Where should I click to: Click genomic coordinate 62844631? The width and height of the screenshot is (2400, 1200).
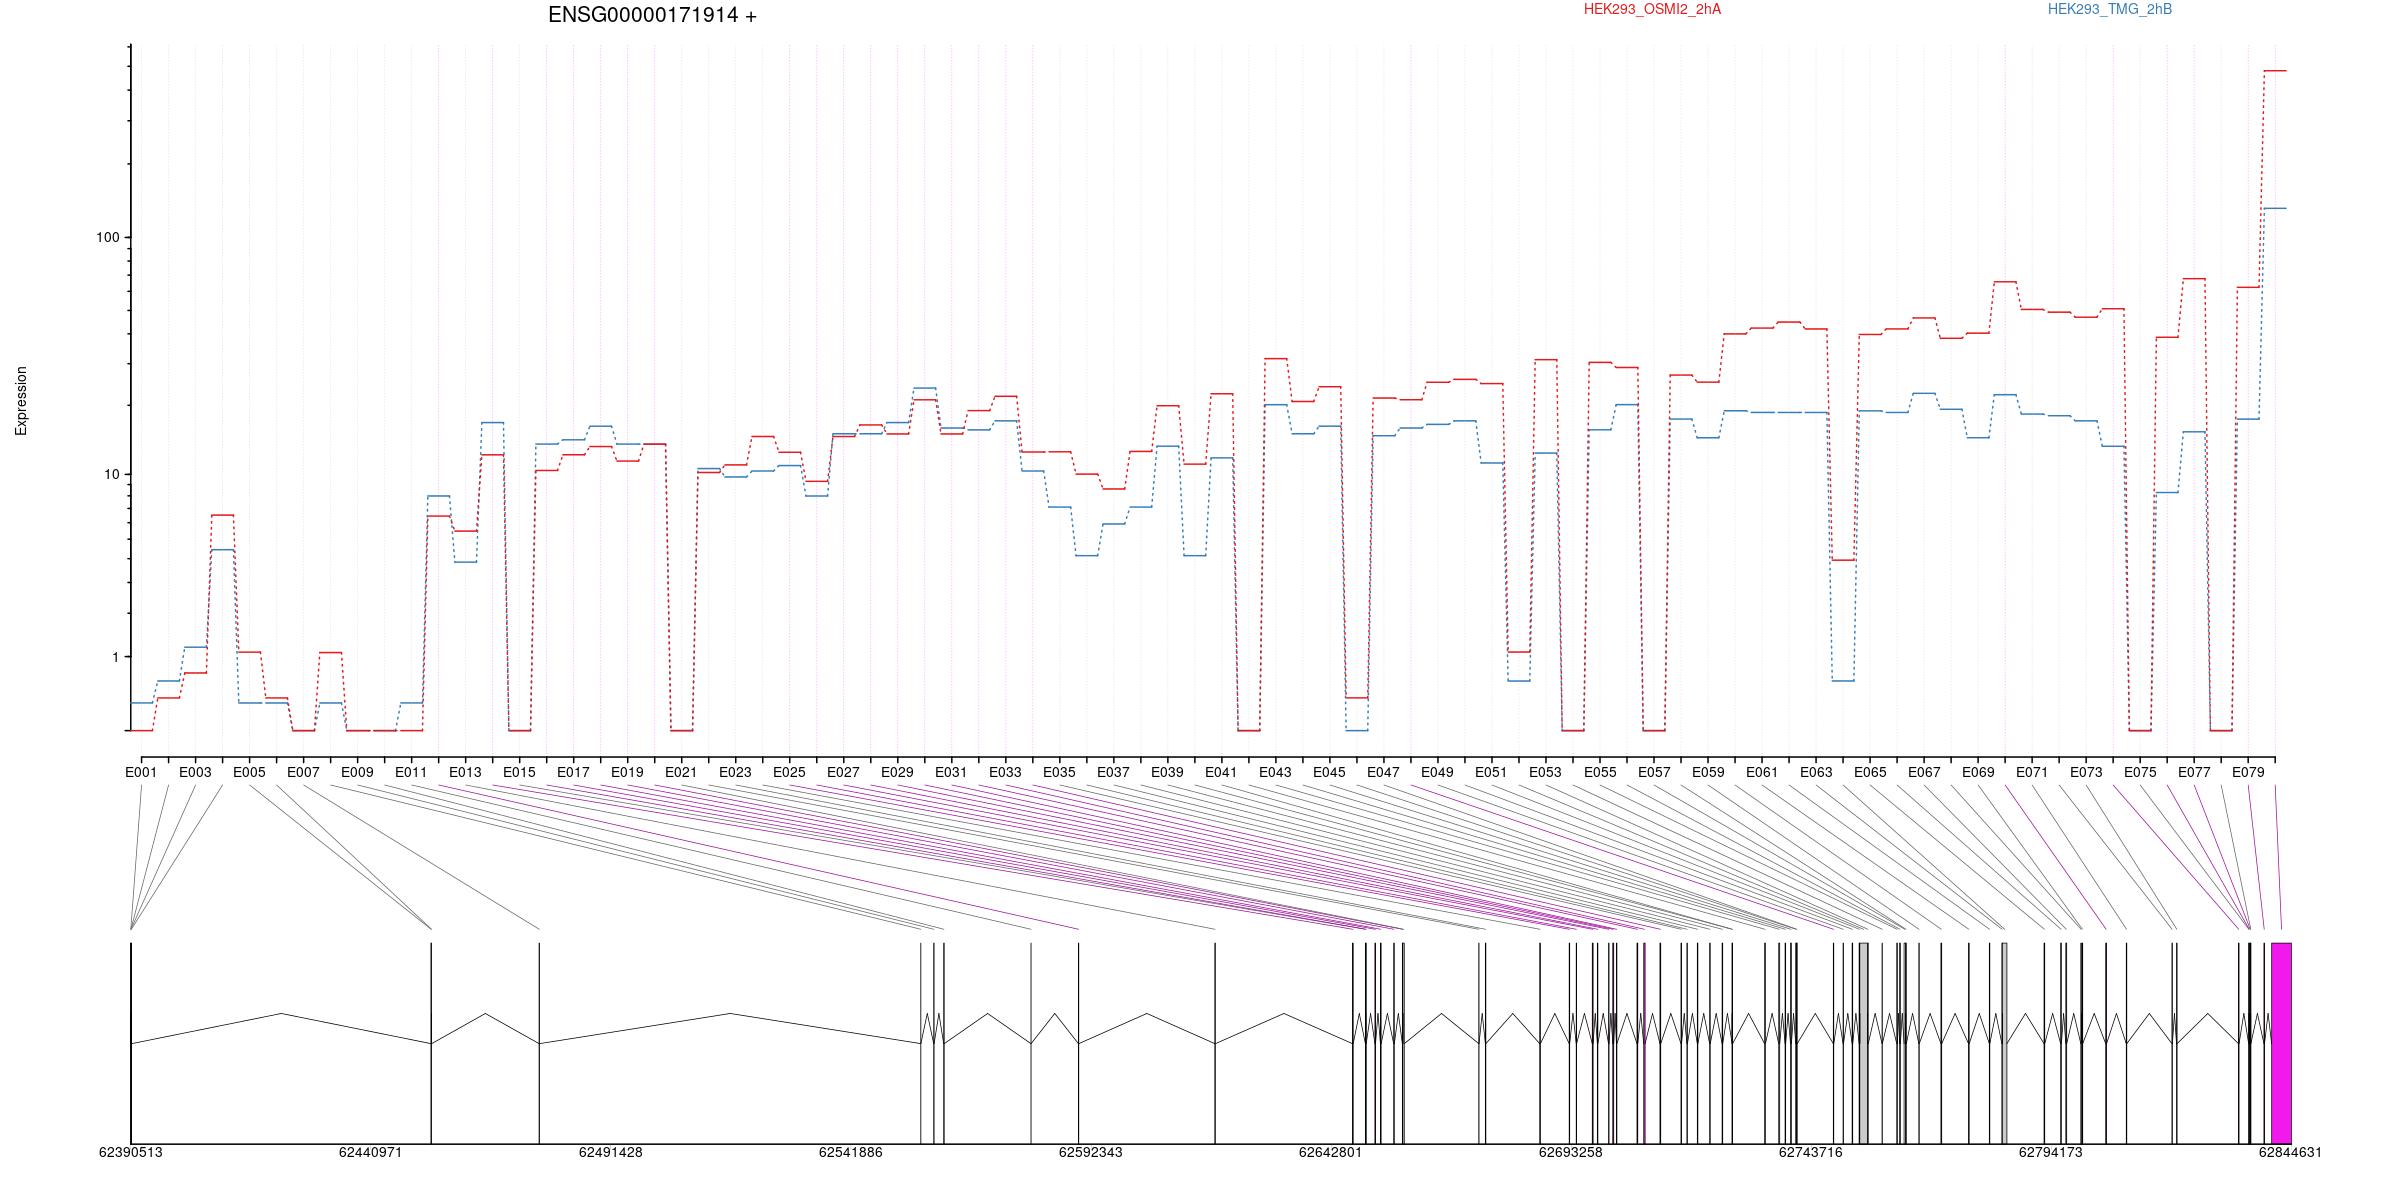tap(2290, 1152)
